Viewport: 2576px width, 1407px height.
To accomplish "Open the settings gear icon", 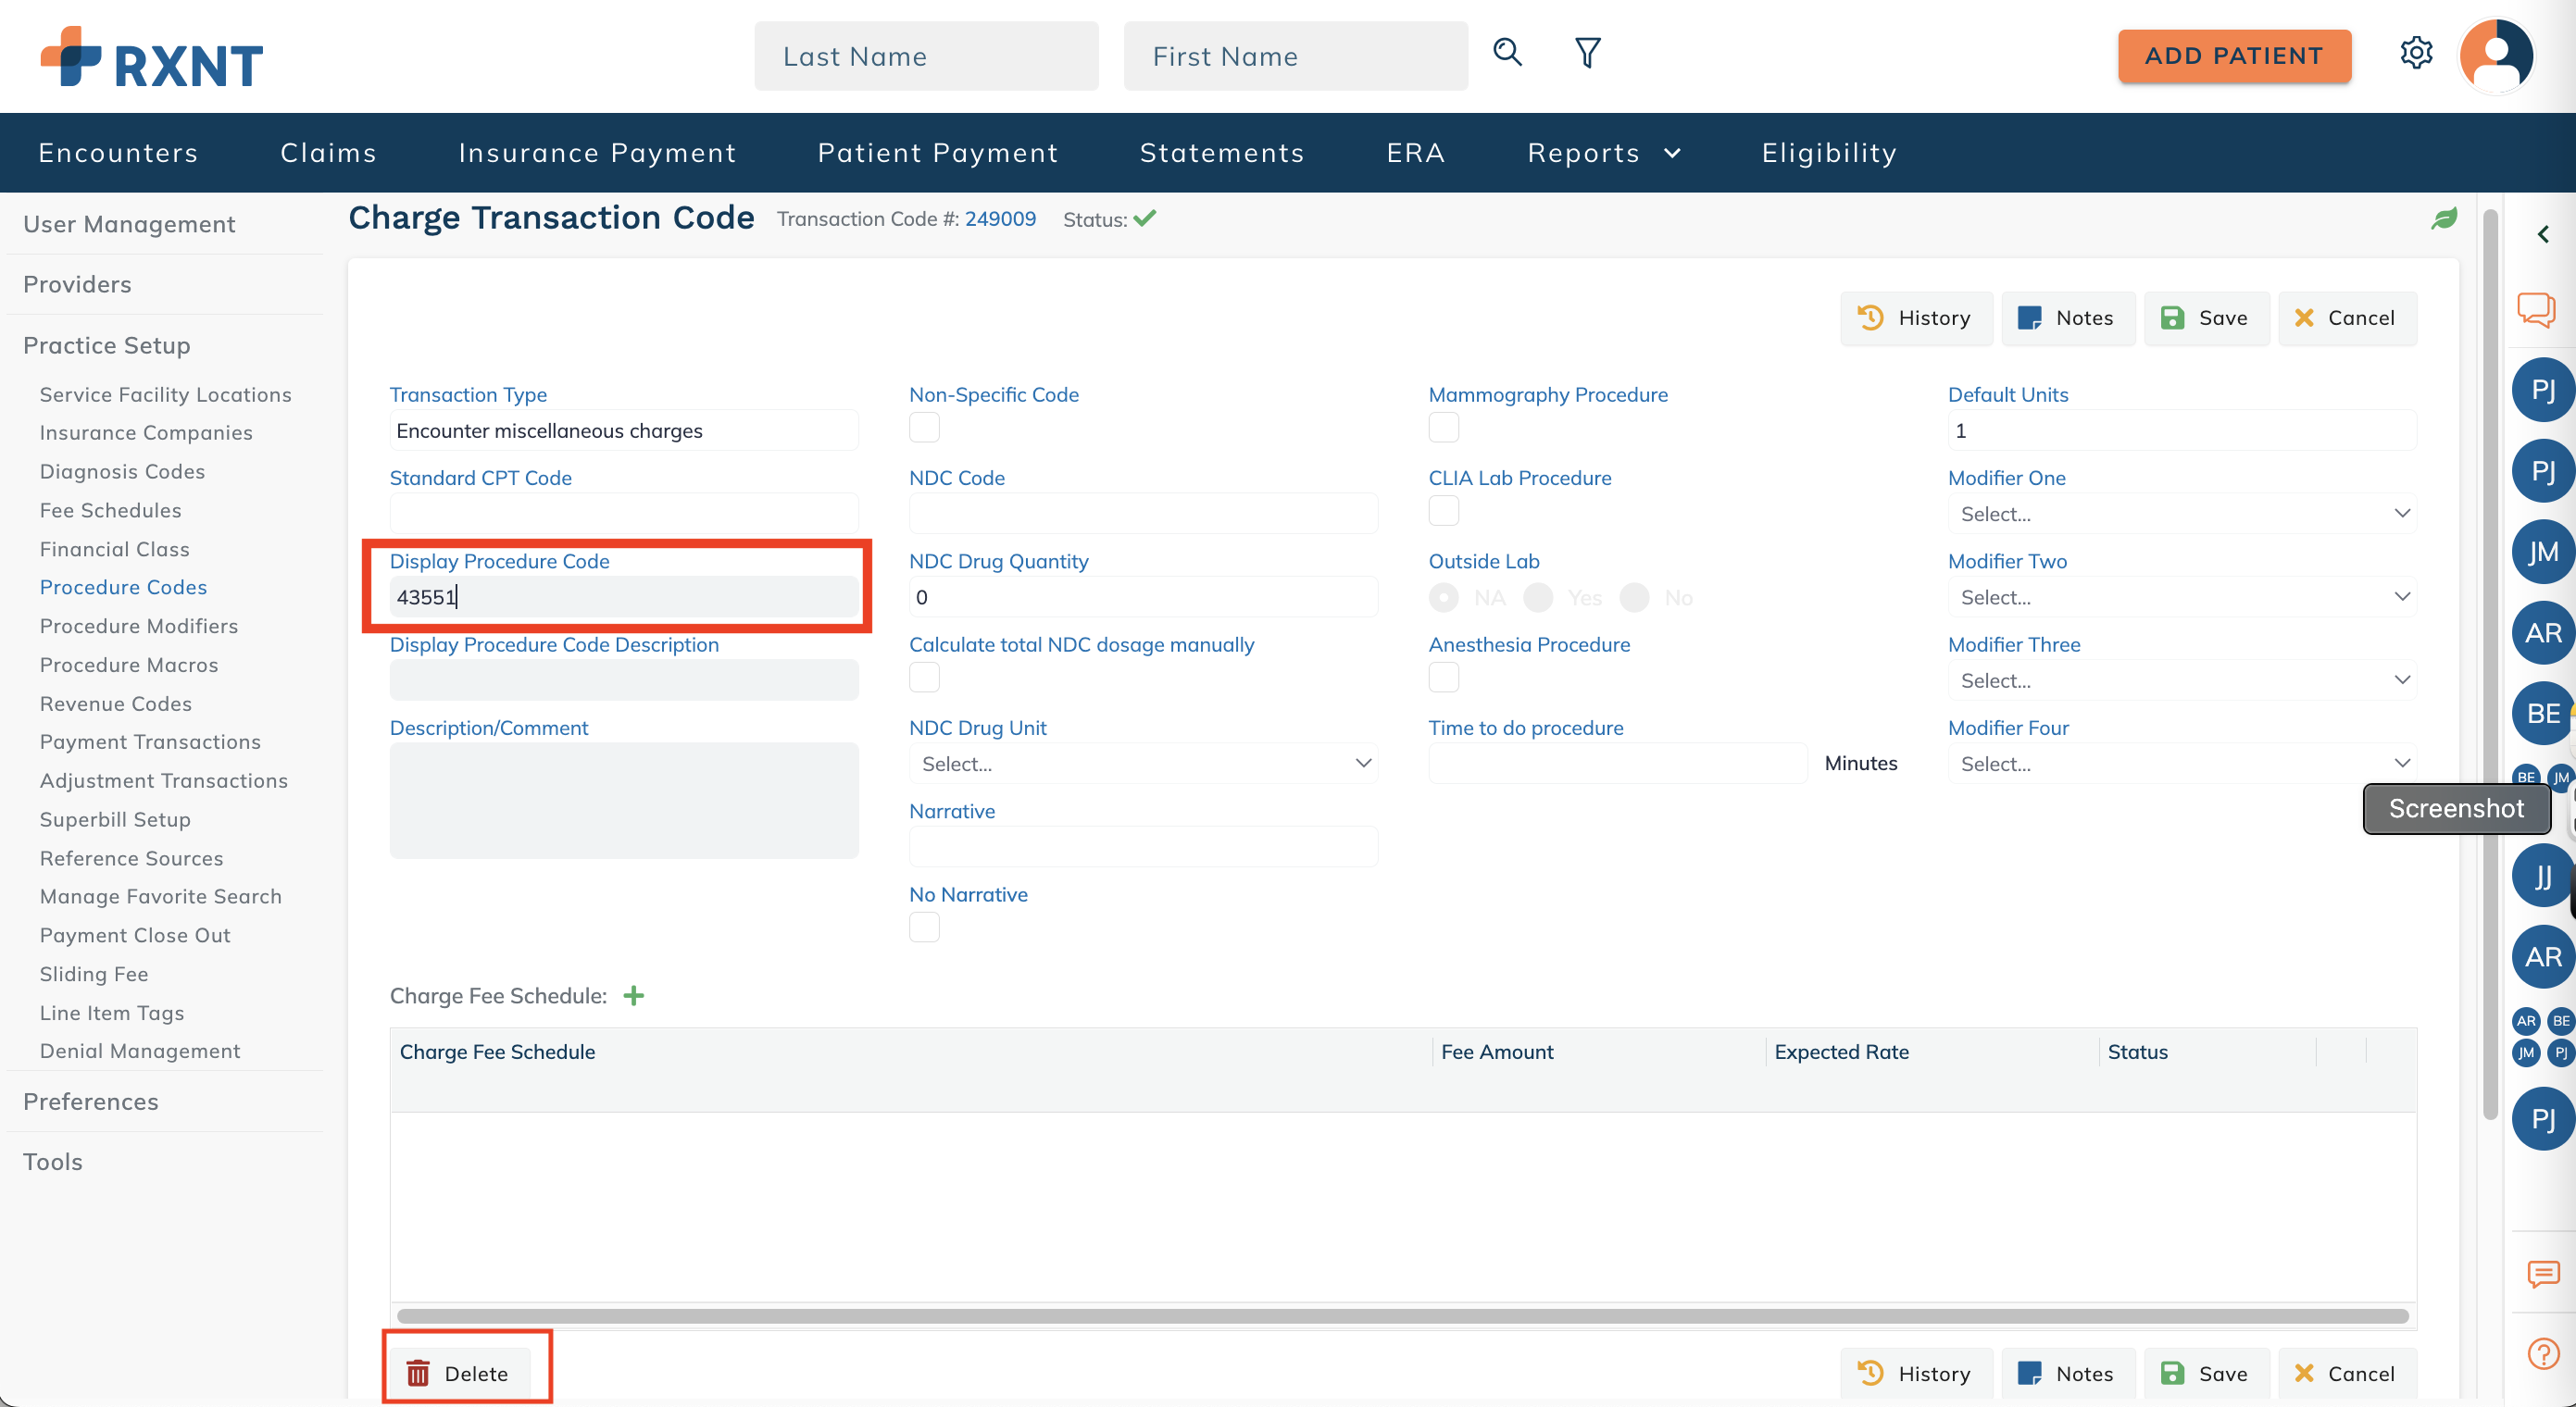I will pyautogui.click(x=2416, y=53).
